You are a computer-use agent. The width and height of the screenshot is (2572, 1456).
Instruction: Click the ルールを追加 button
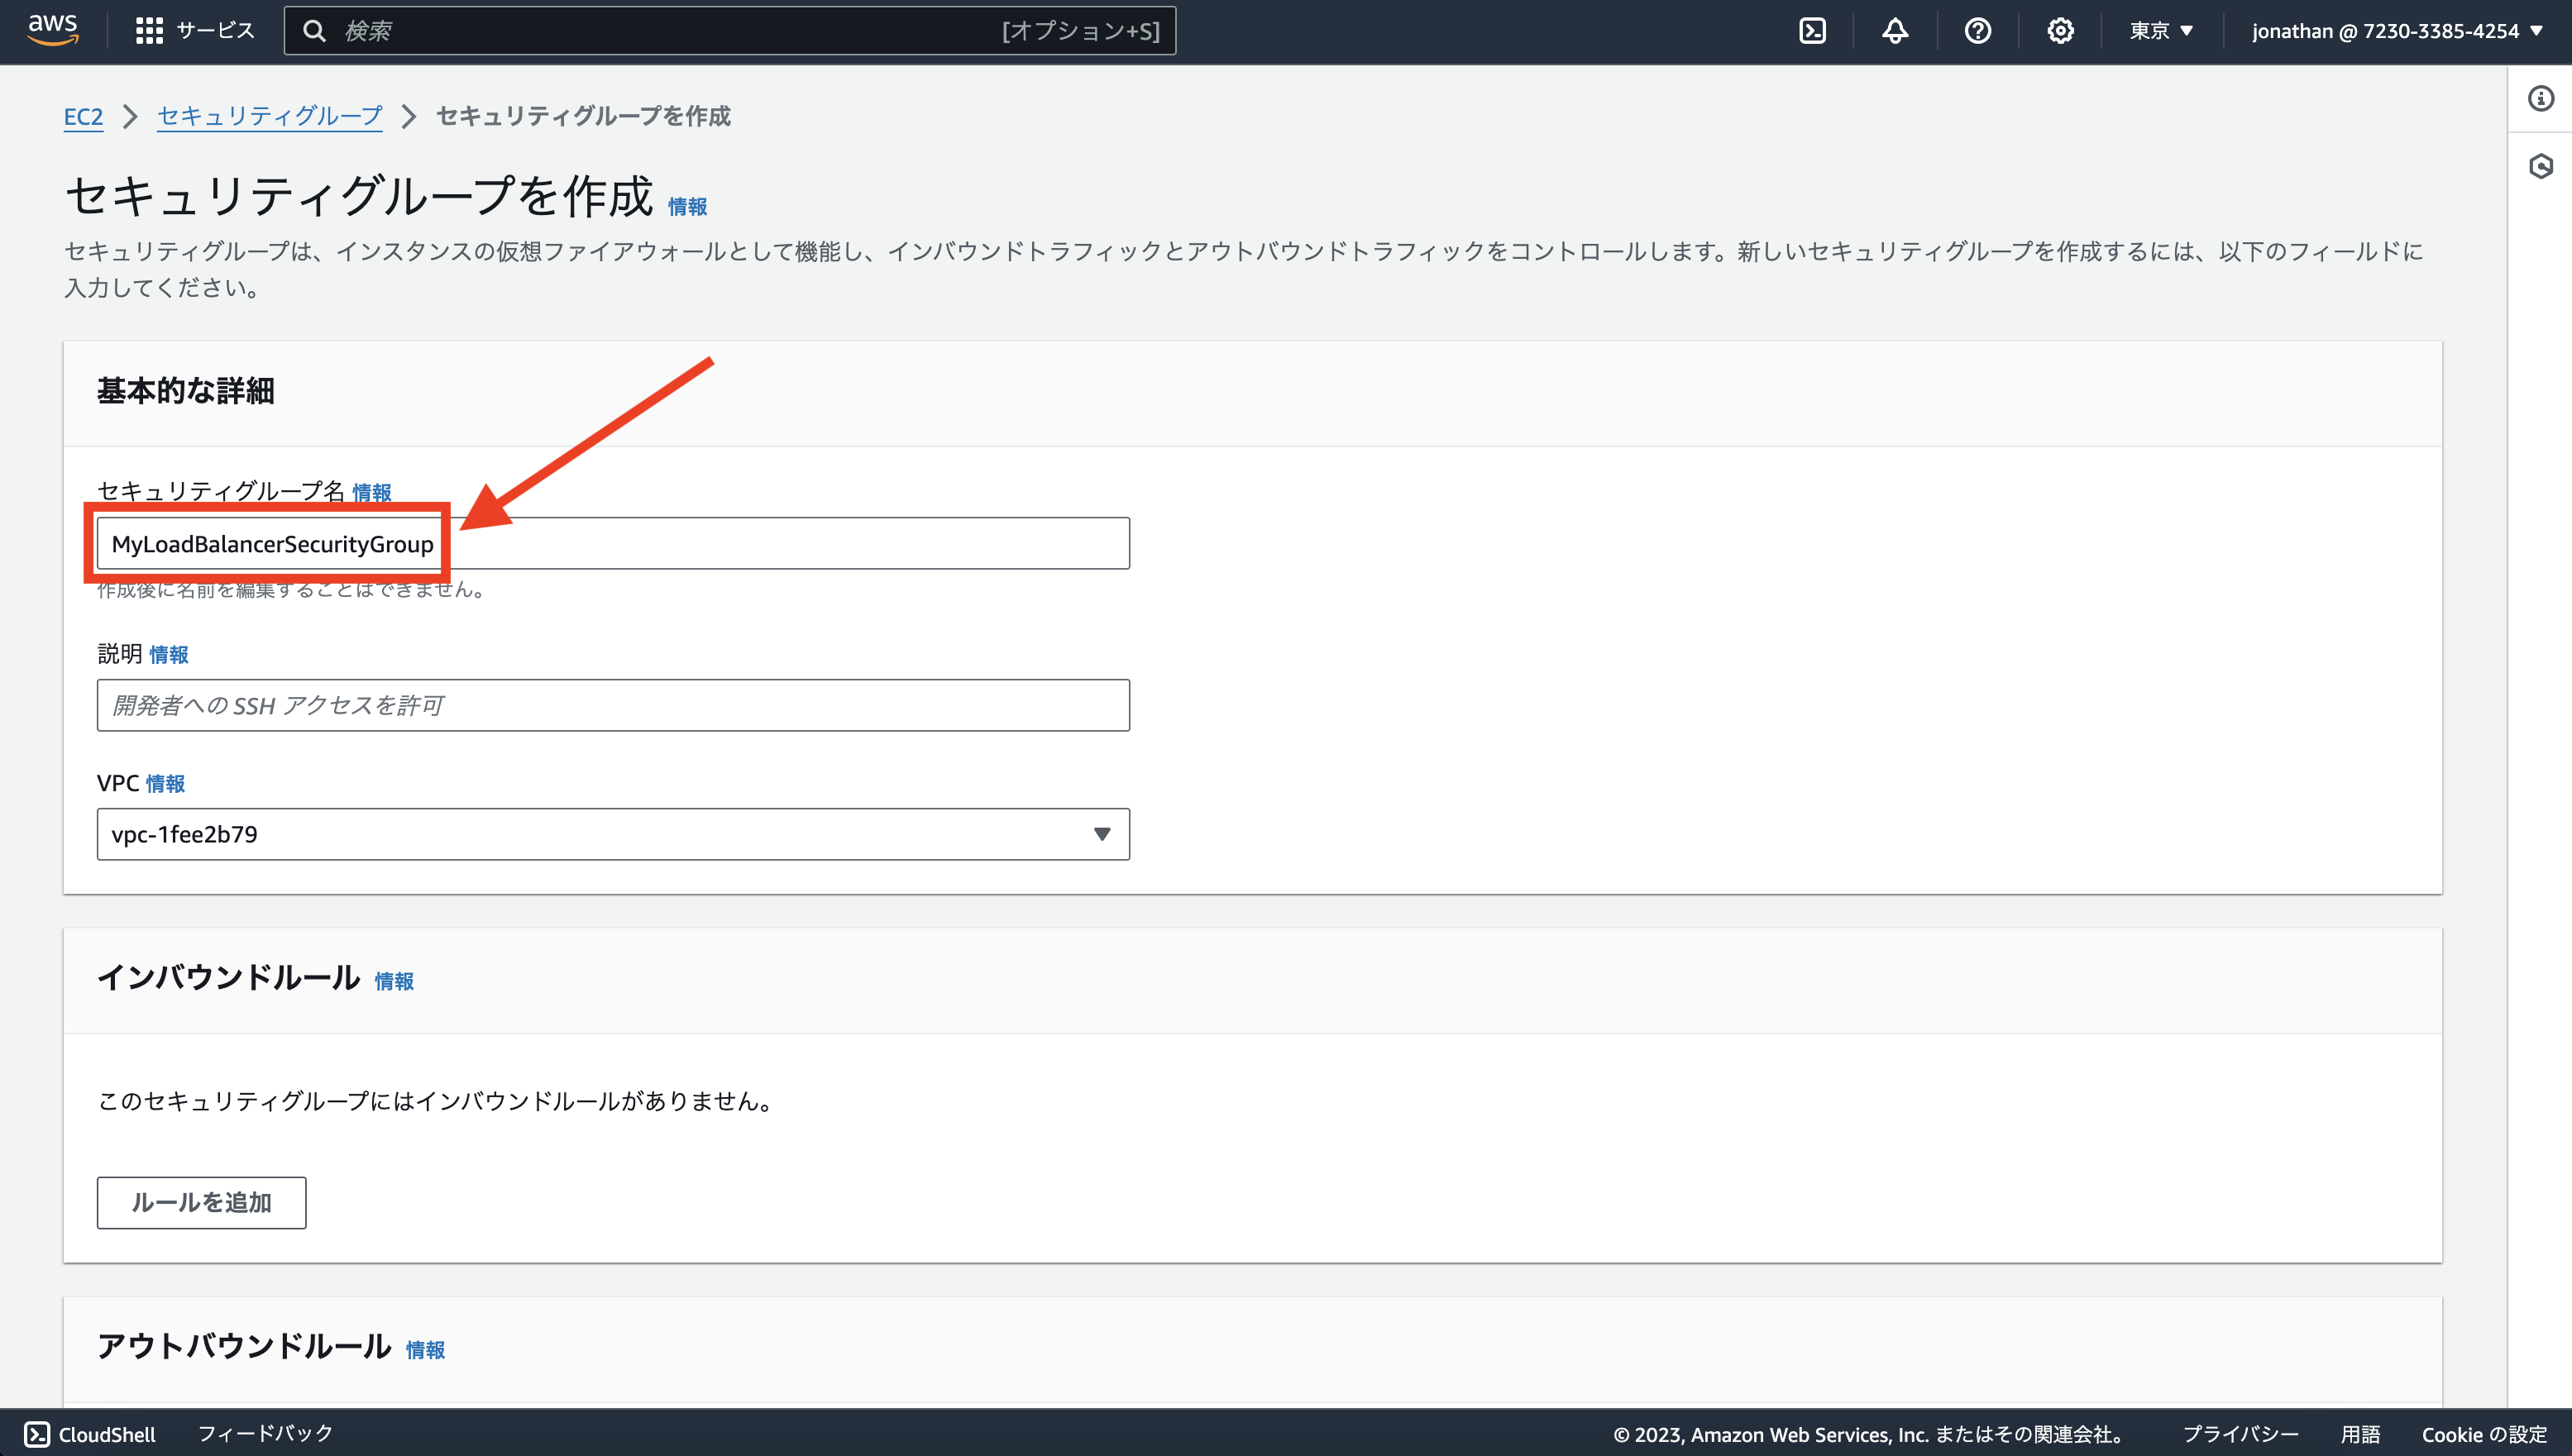(x=201, y=1203)
